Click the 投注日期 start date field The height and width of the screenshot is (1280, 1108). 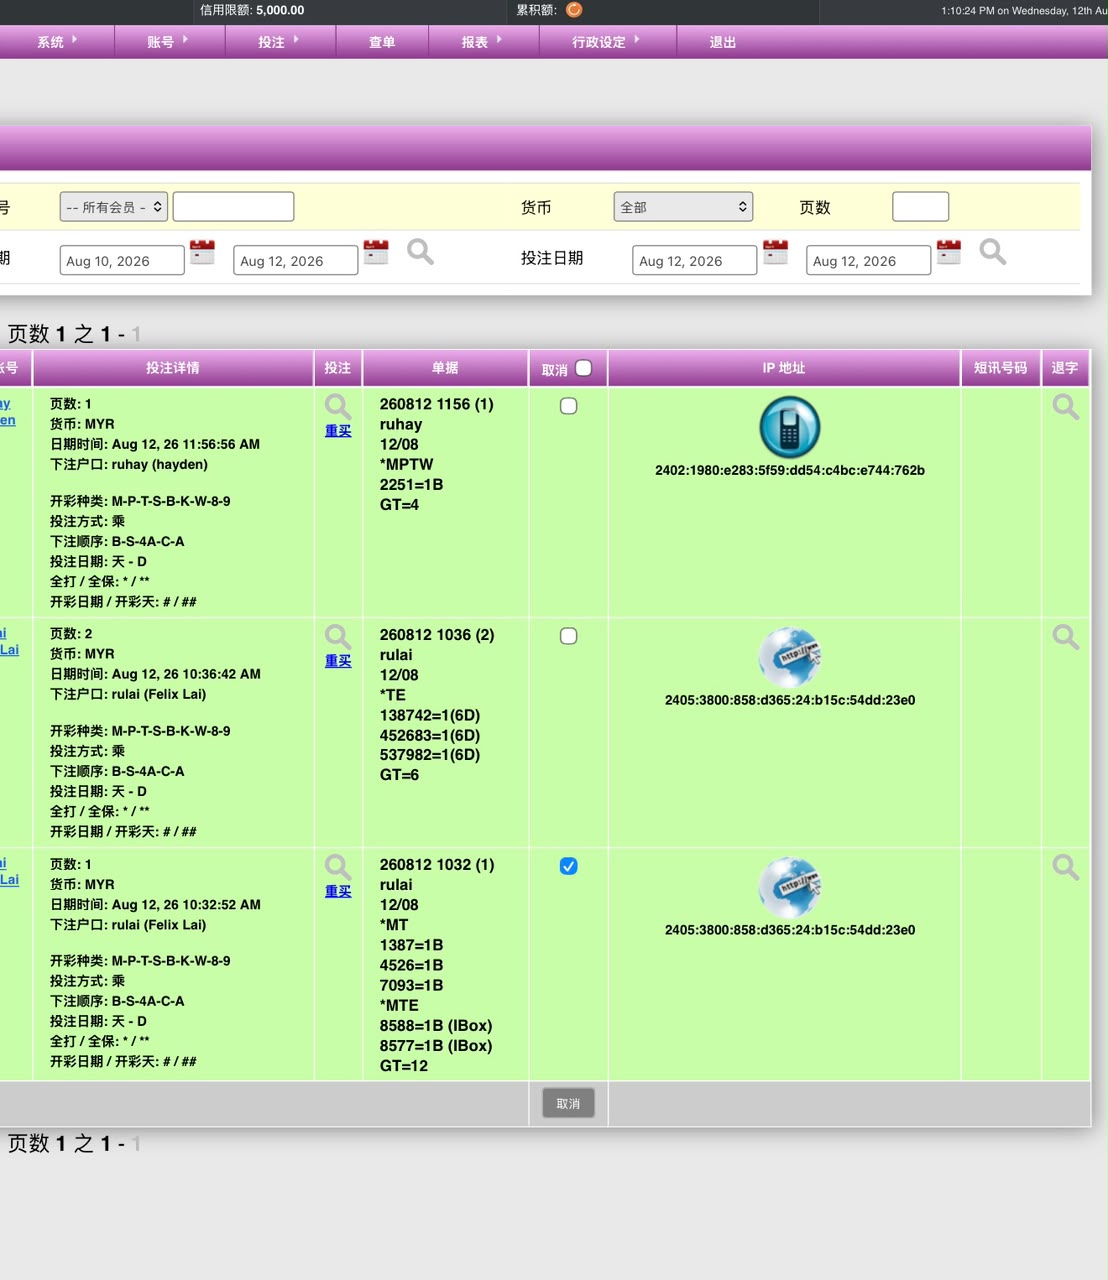[x=695, y=260]
